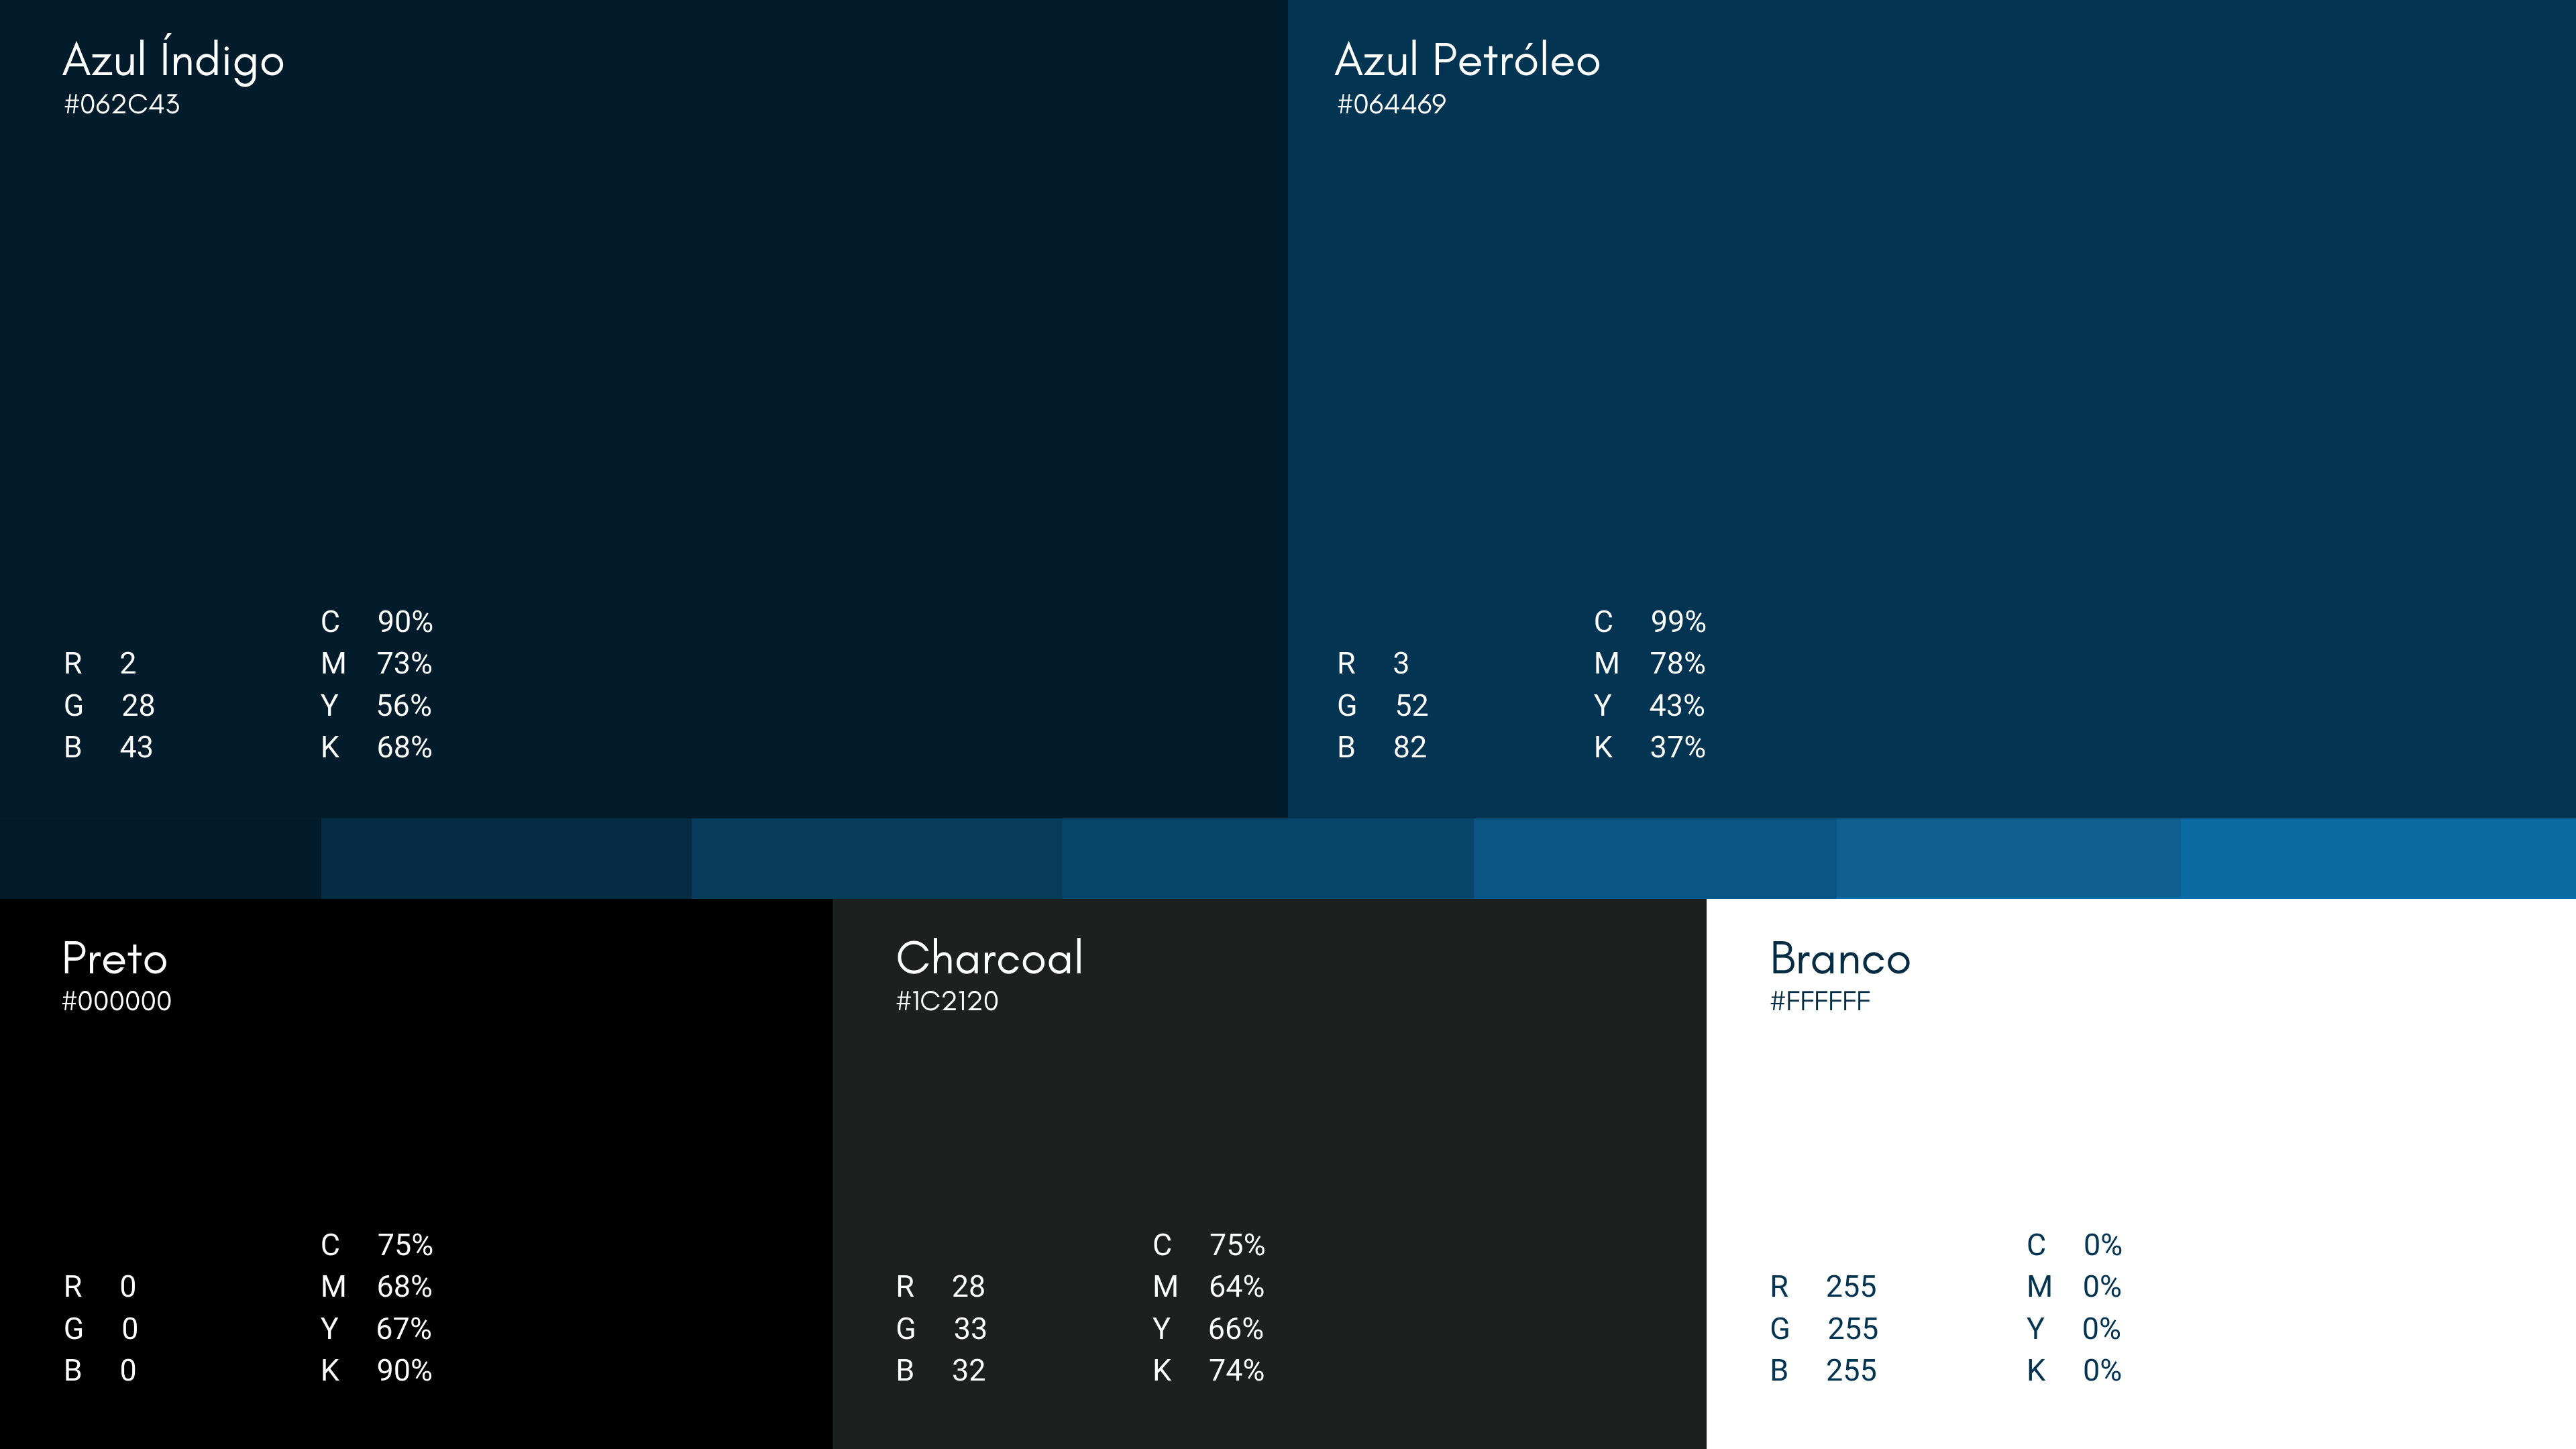Click the C 99% value in Azul Petróleo
Screen dimensions: 2576x1449
(1650, 622)
